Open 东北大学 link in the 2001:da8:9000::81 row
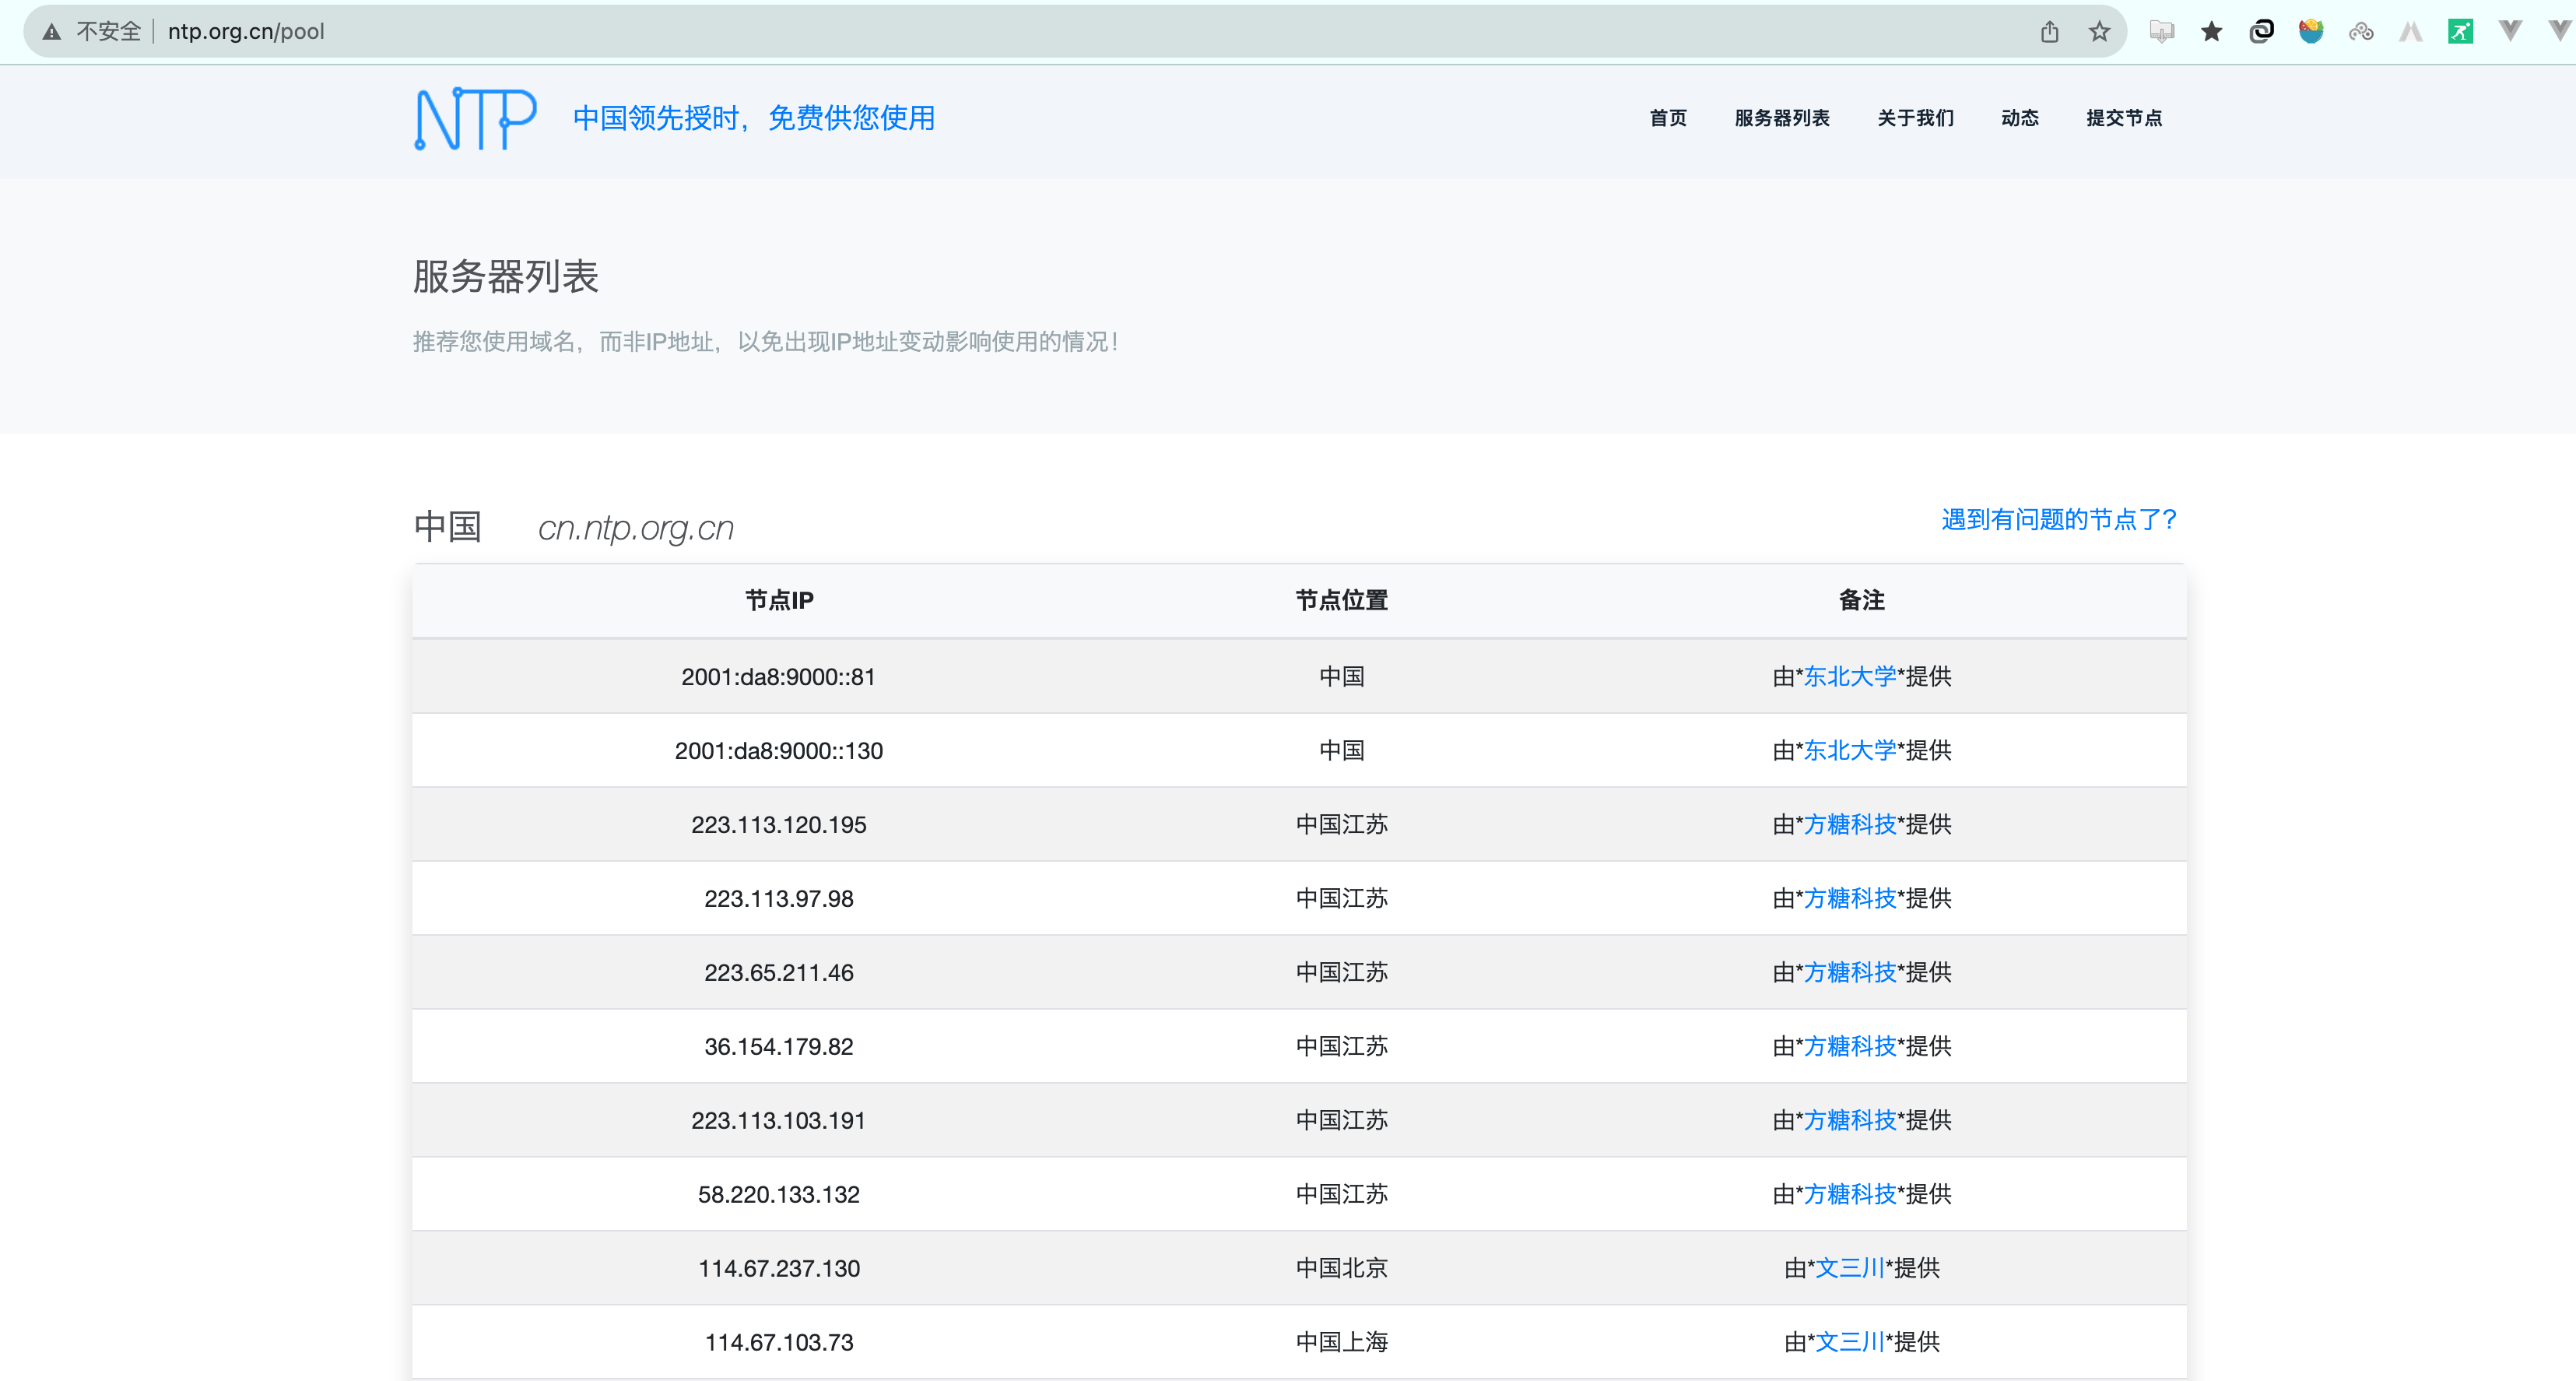The image size is (2576, 1381). 1849,676
